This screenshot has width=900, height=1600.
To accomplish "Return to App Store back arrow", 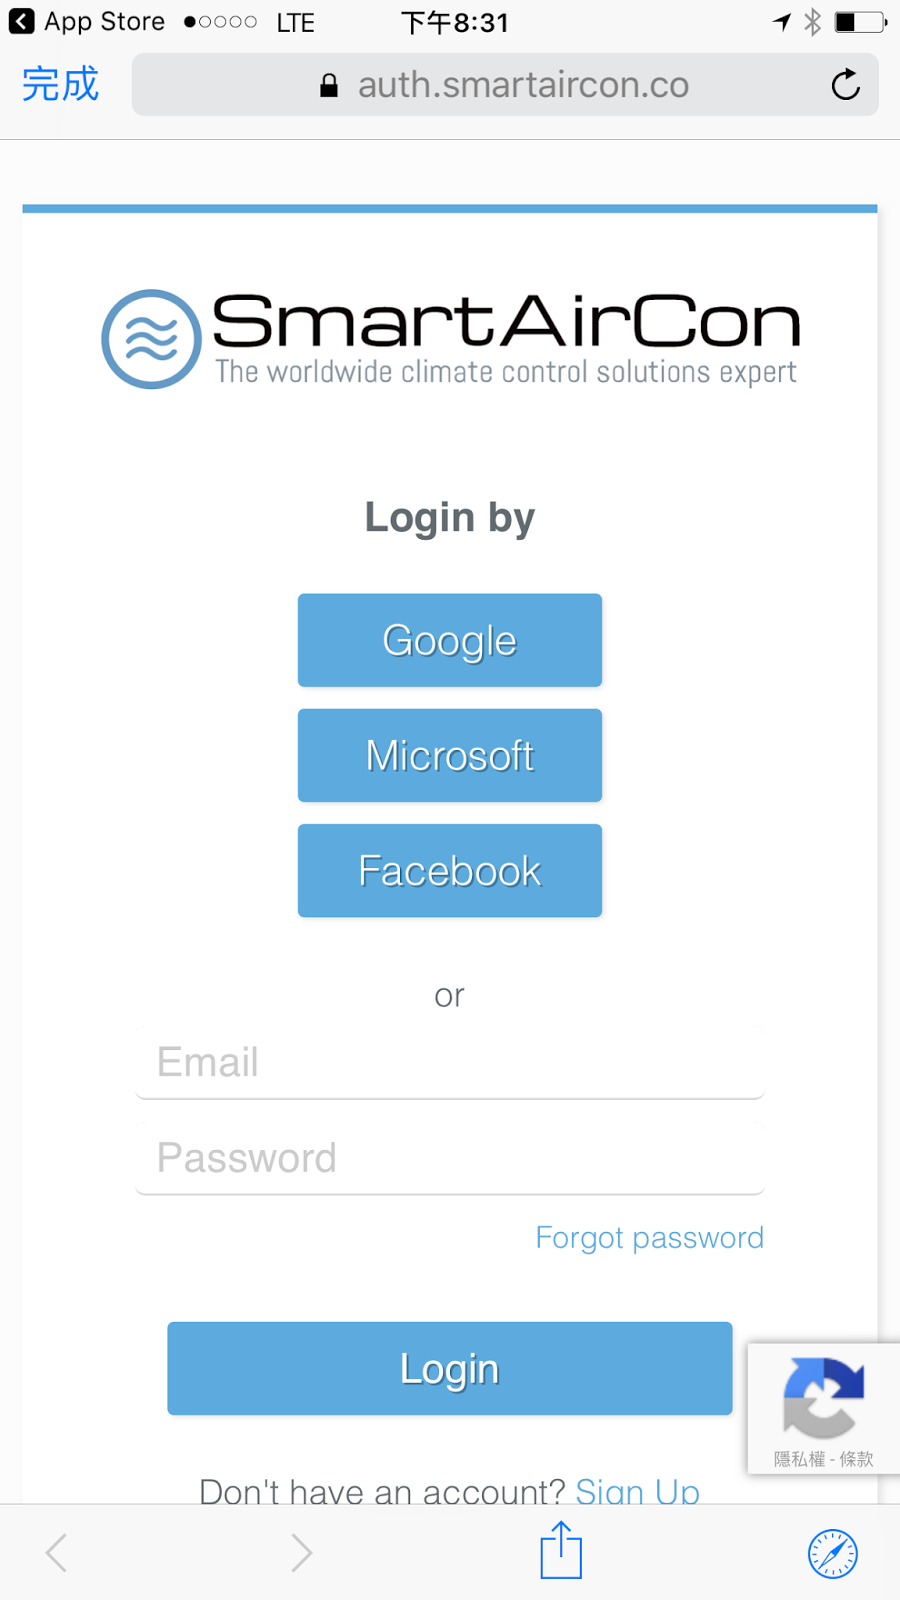I will coord(22,21).
